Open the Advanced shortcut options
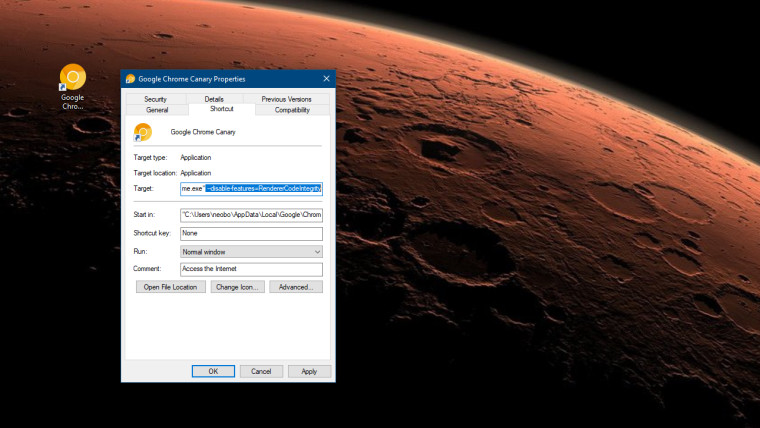The image size is (760, 428). 296,287
